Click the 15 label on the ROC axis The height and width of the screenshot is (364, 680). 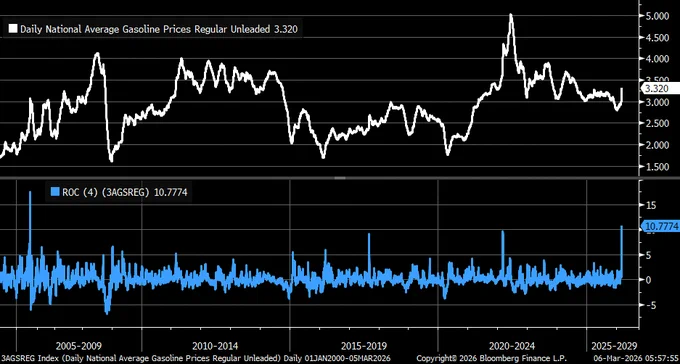[650, 205]
